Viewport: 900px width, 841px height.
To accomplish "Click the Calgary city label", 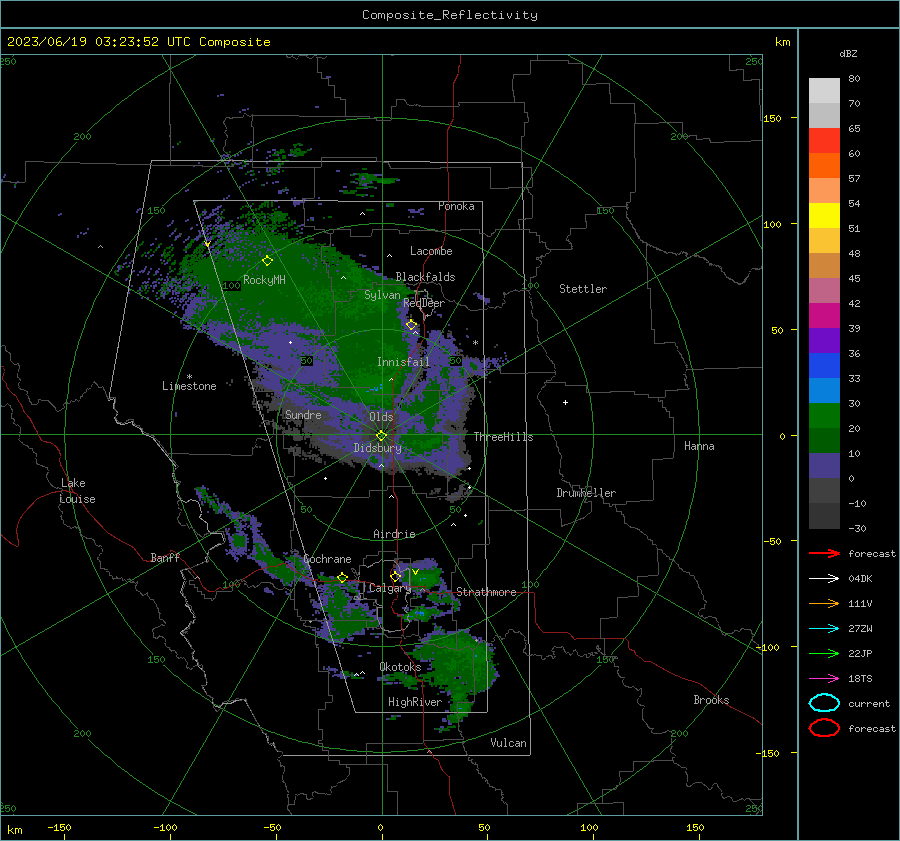I will [x=390, y=588].
